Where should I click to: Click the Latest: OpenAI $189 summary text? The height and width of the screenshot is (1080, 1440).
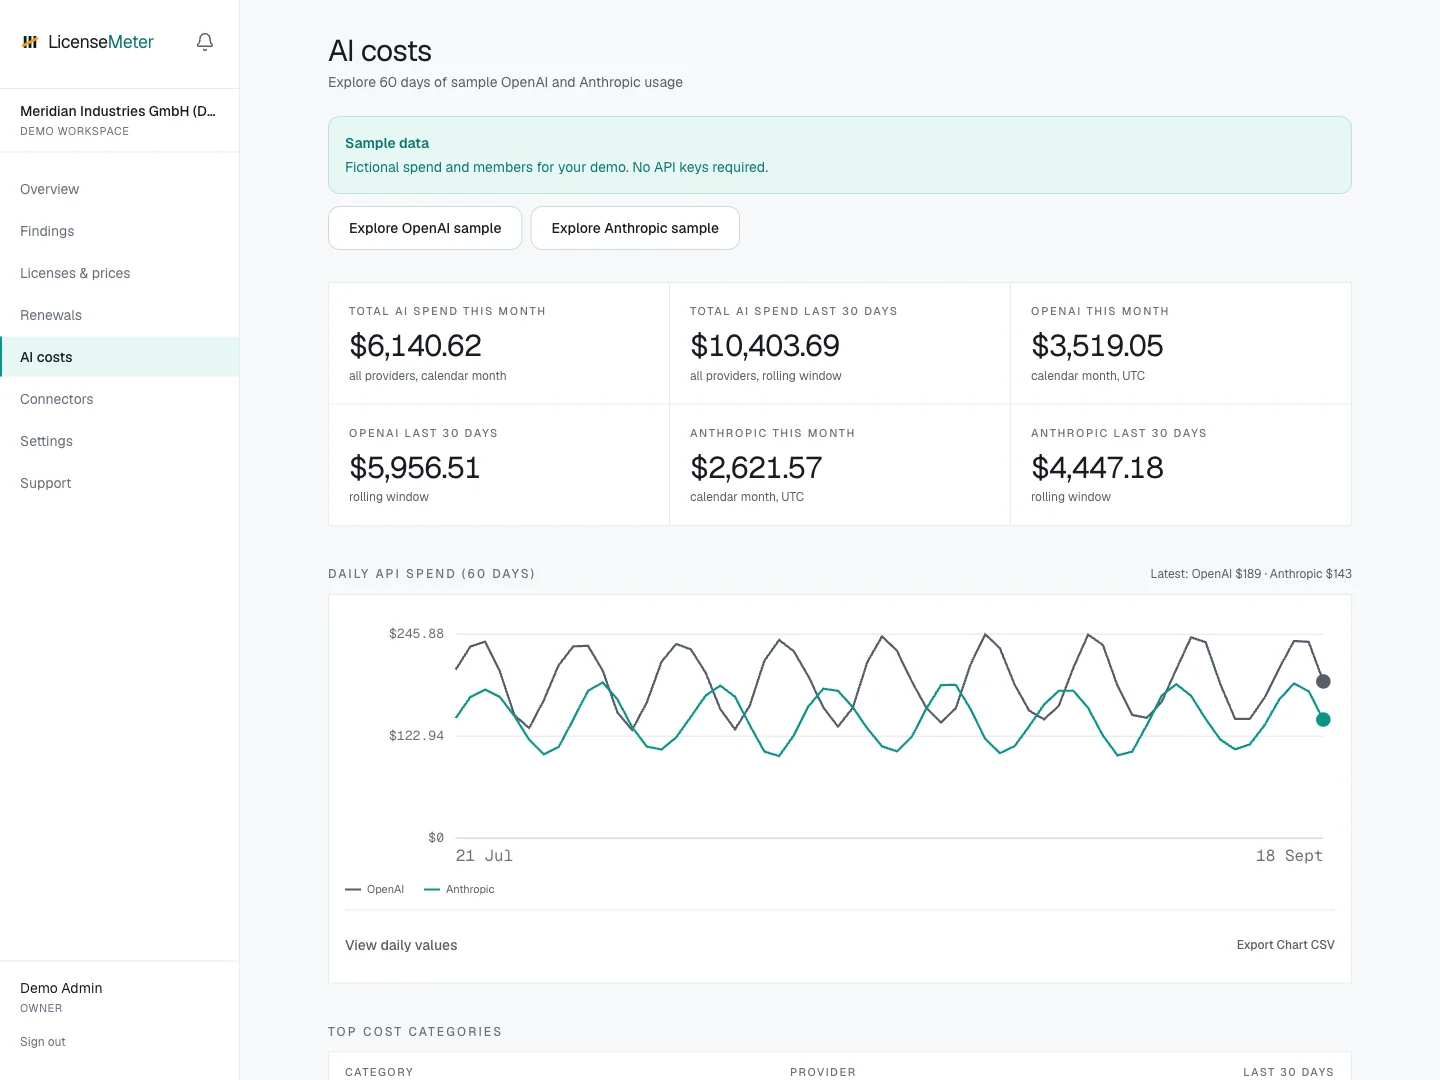(x=1251, y=574)
